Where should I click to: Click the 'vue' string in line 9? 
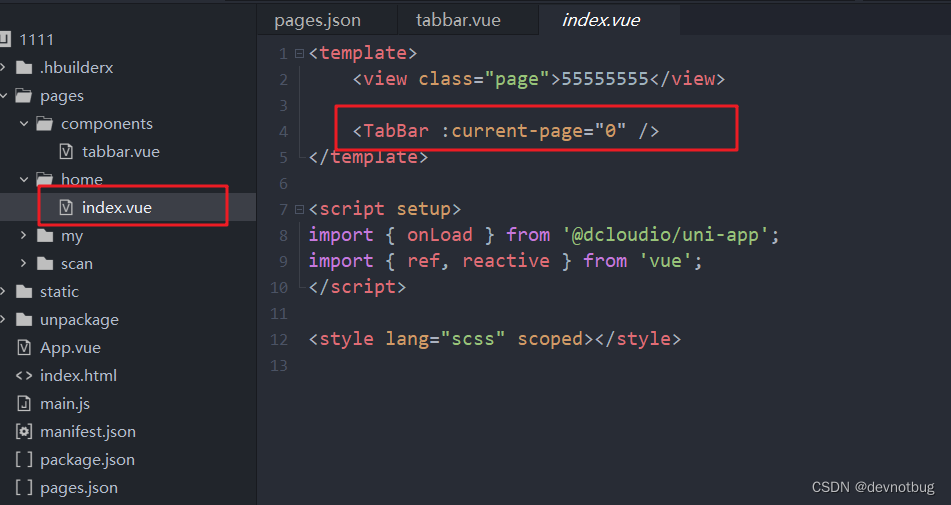(665, 261)
